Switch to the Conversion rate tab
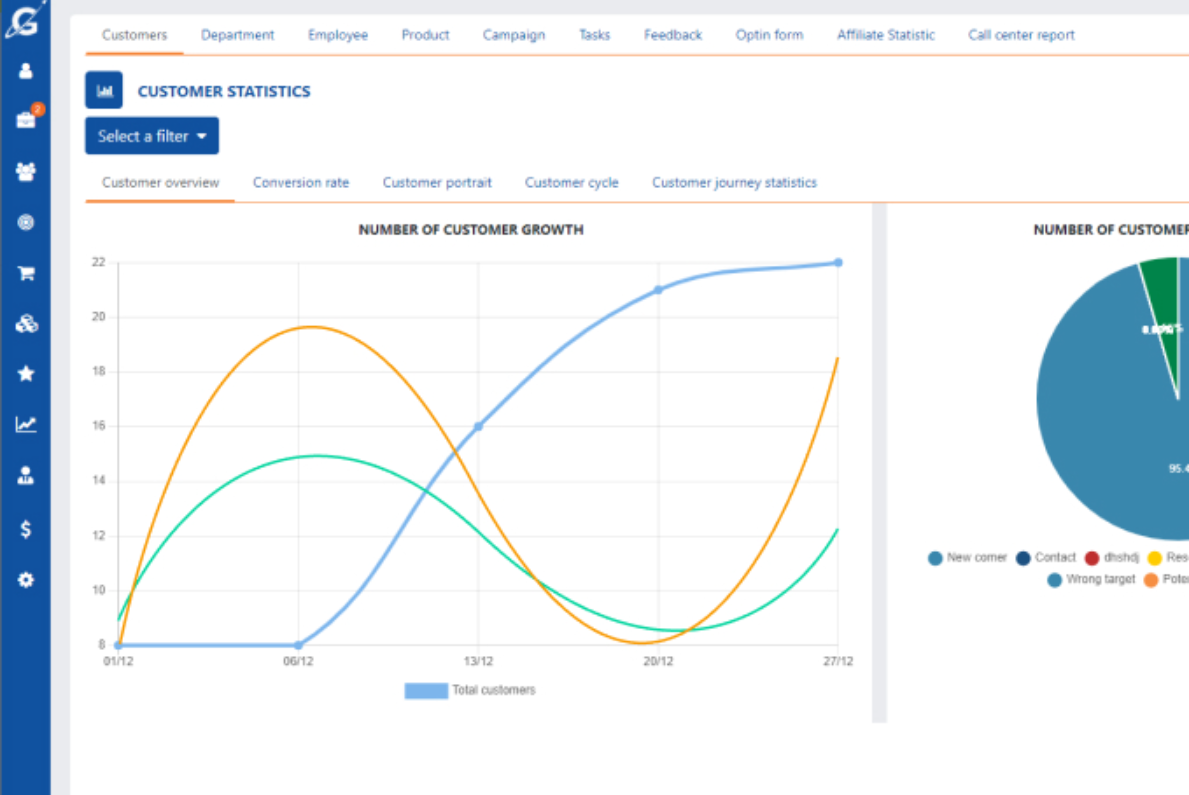The height and width of the screenshot is (795, 1189). pos(301,182)
